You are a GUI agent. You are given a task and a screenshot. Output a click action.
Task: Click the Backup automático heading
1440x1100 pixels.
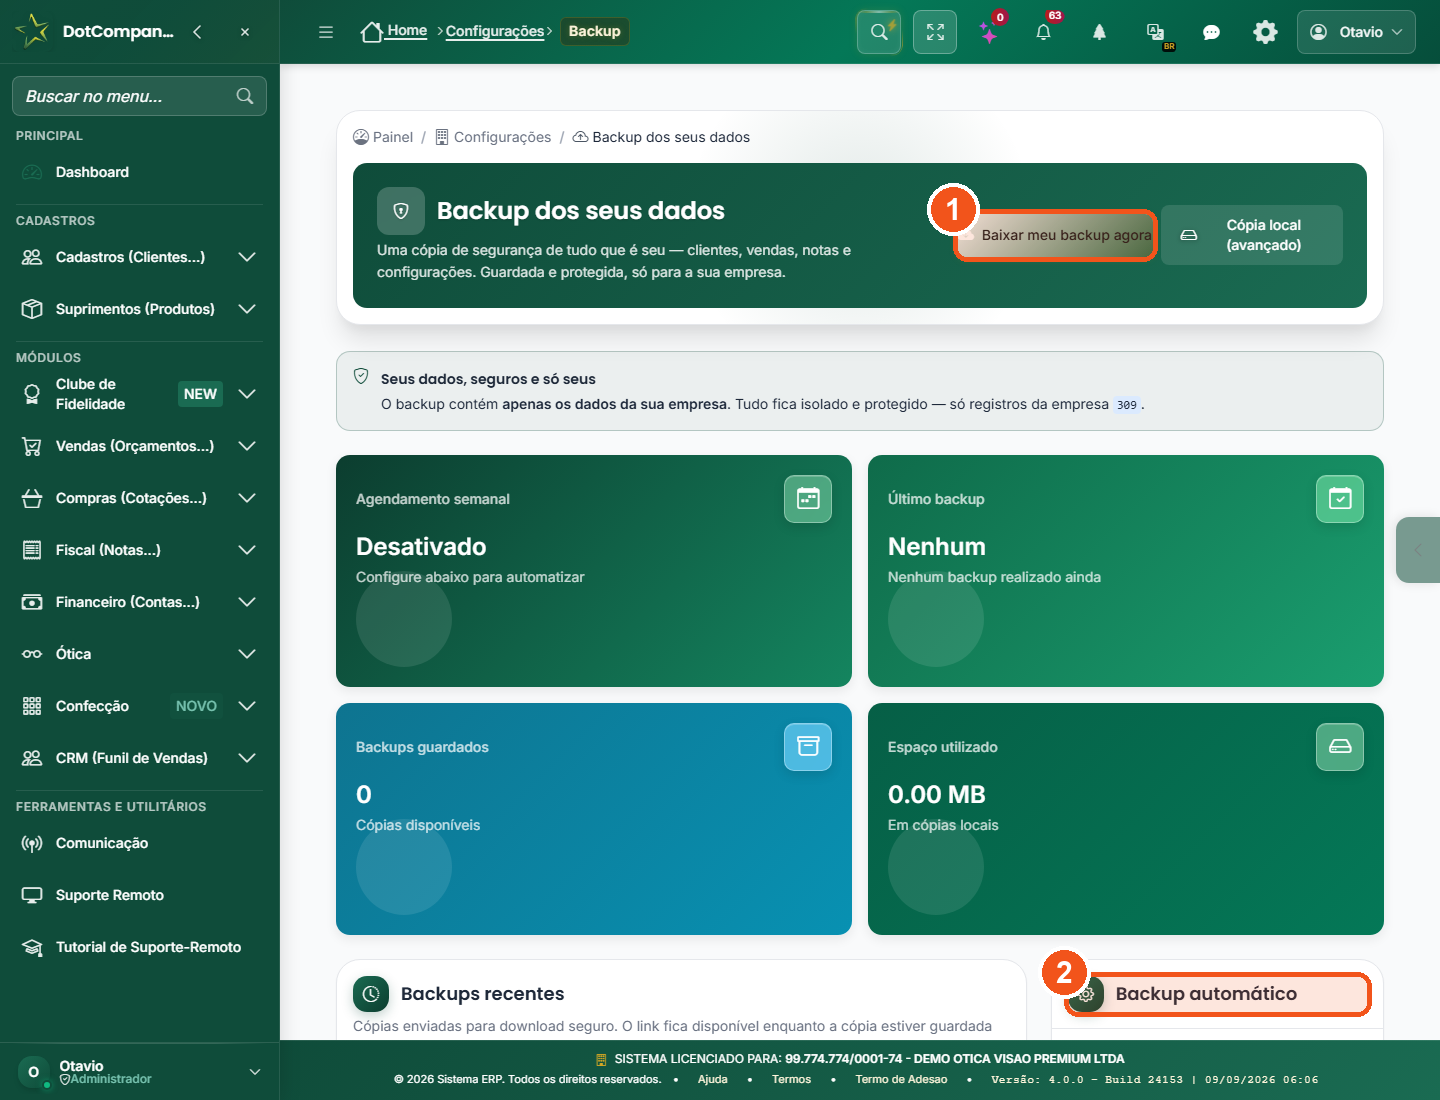[x=1206, y=994]
